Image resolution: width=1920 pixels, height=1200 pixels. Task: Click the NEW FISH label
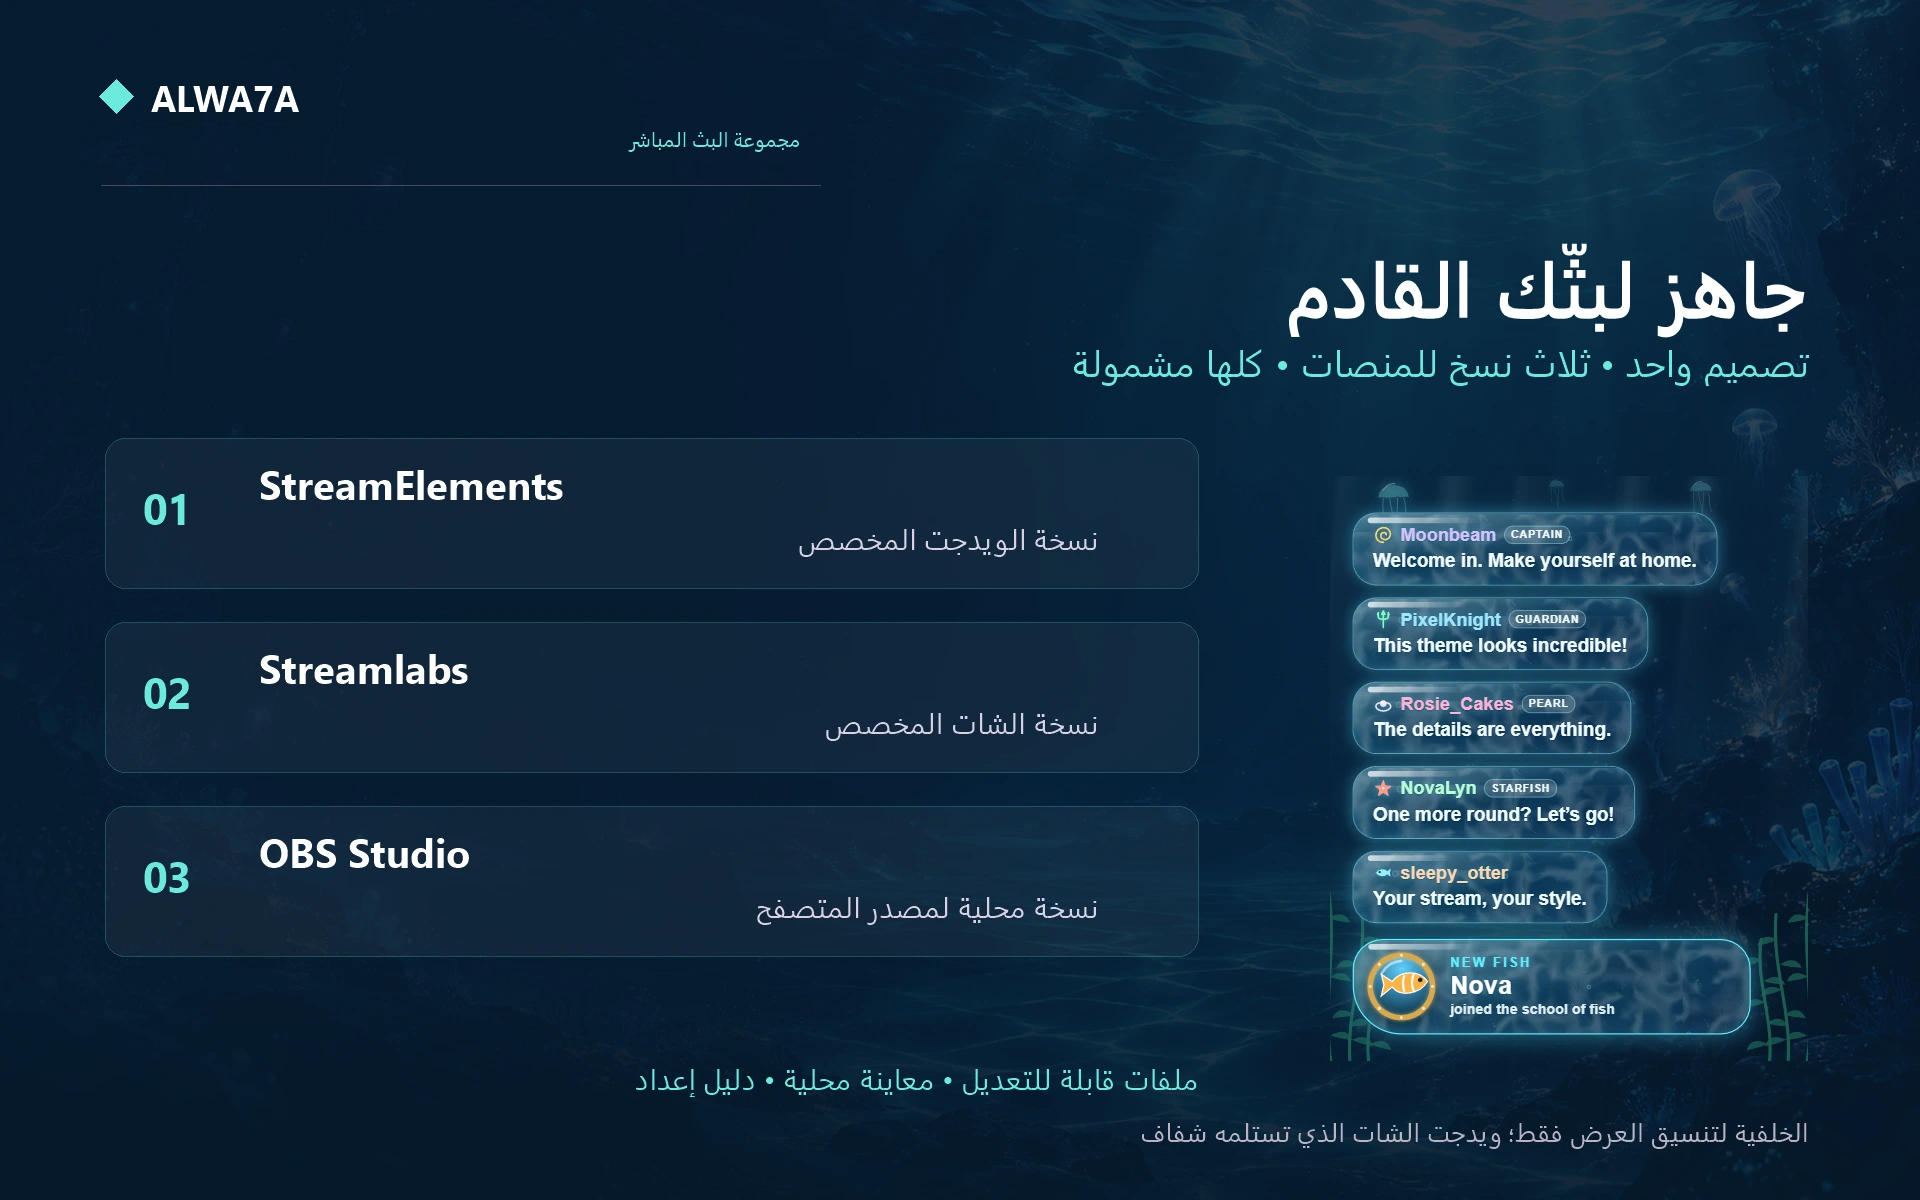pos(1490,962)
